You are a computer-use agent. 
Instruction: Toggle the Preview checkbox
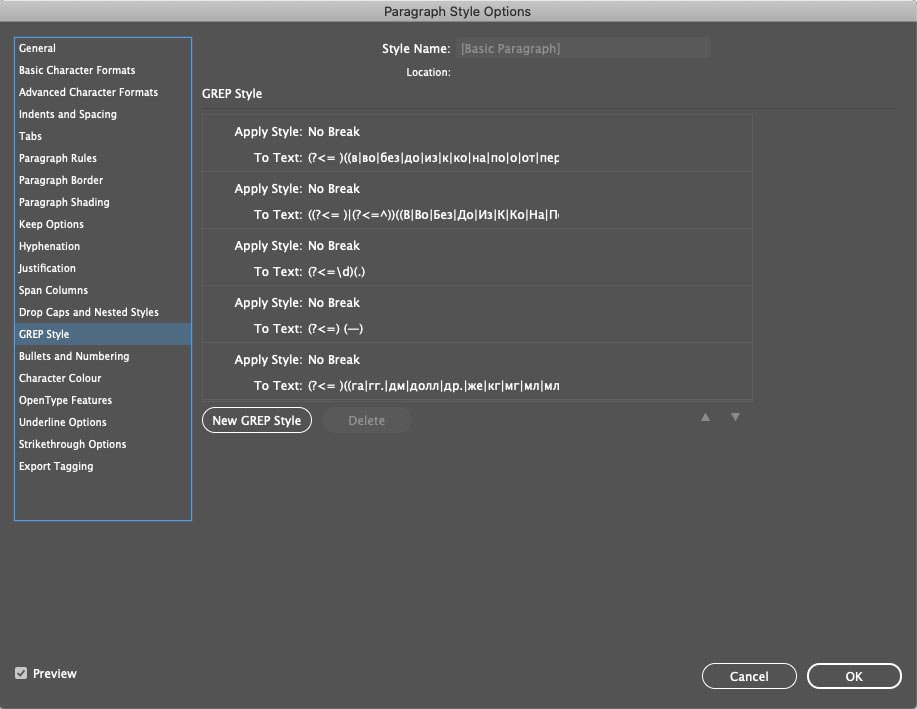tap(21, 673)
